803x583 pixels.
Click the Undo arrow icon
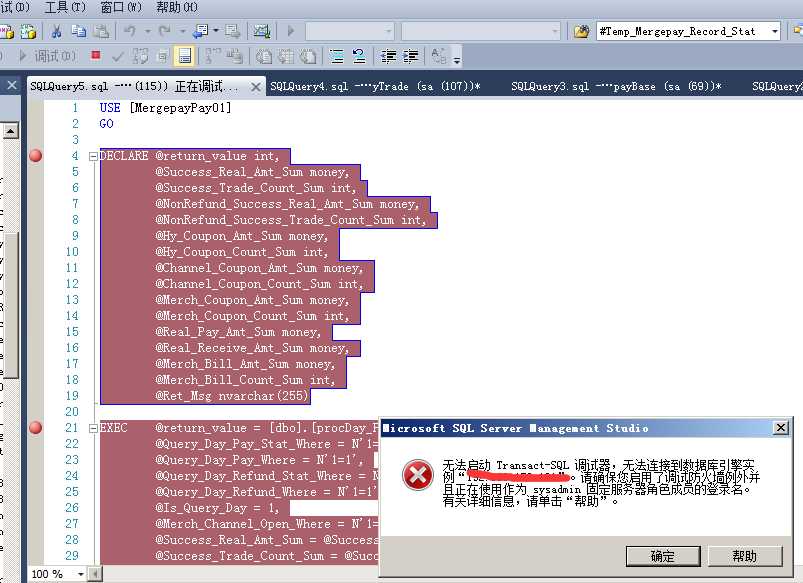tap(130, 32)
